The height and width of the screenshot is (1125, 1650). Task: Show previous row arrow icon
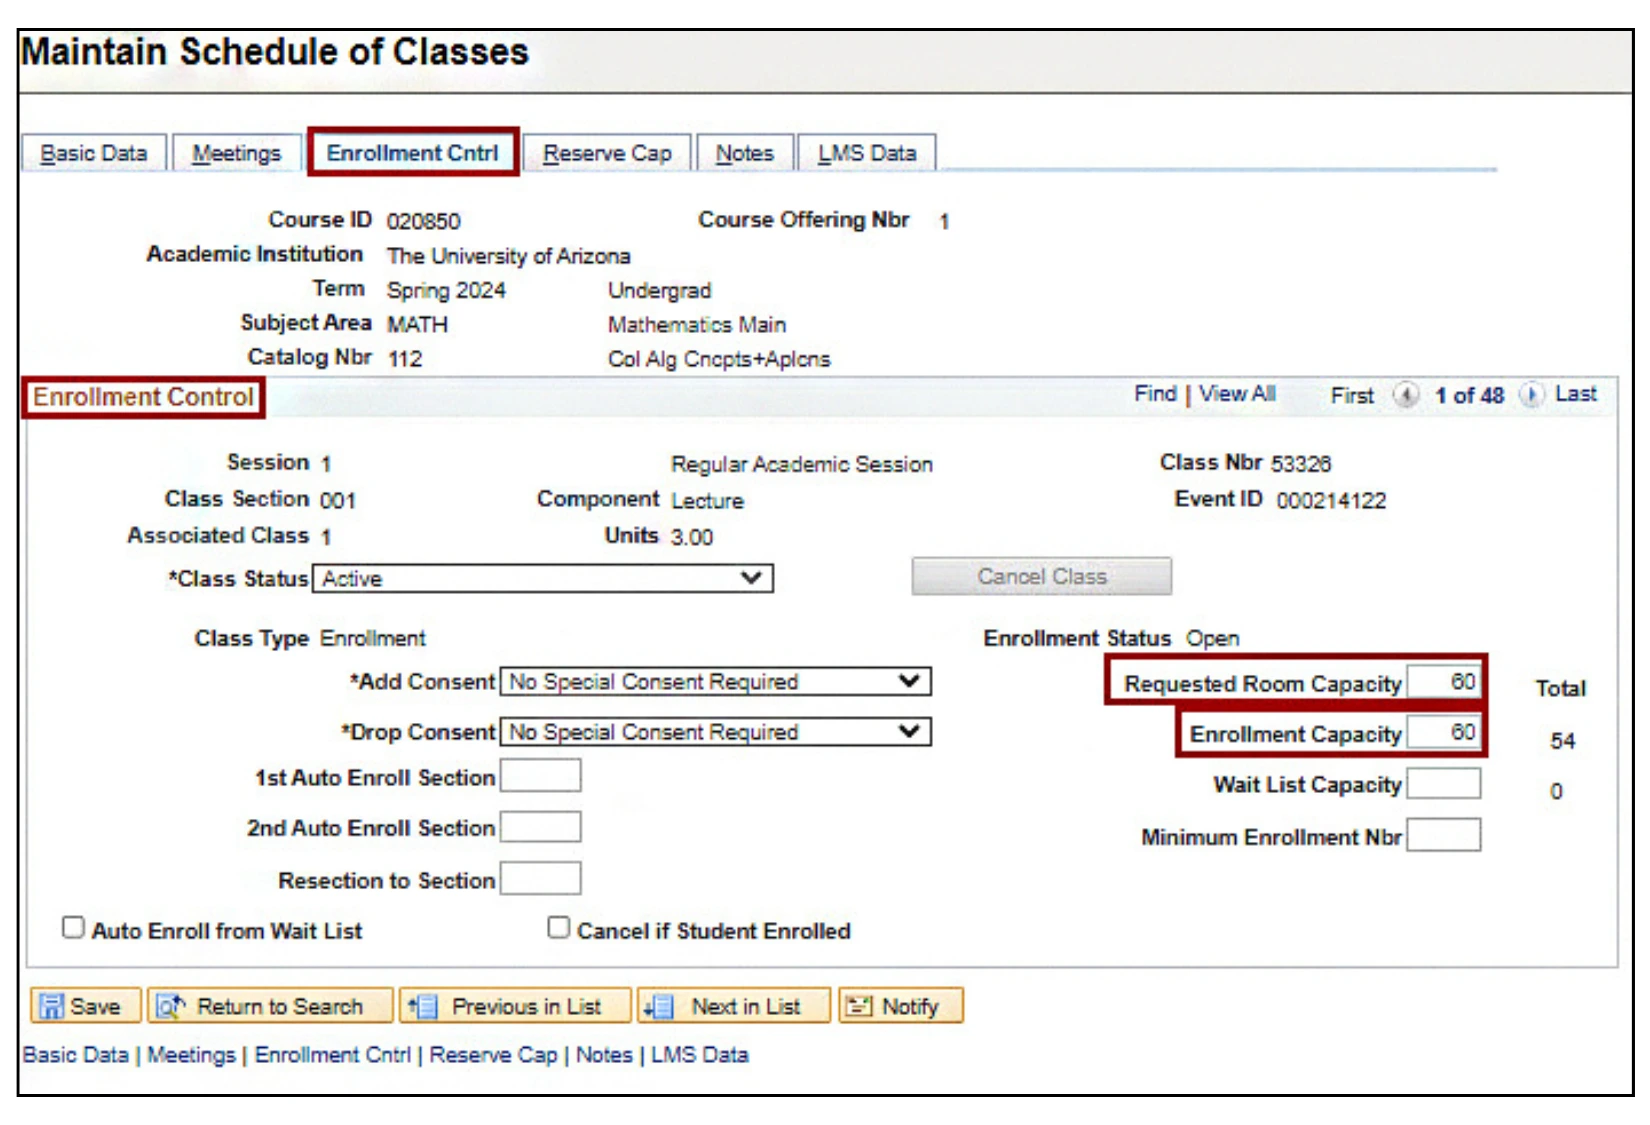[x=1406, y=395]
